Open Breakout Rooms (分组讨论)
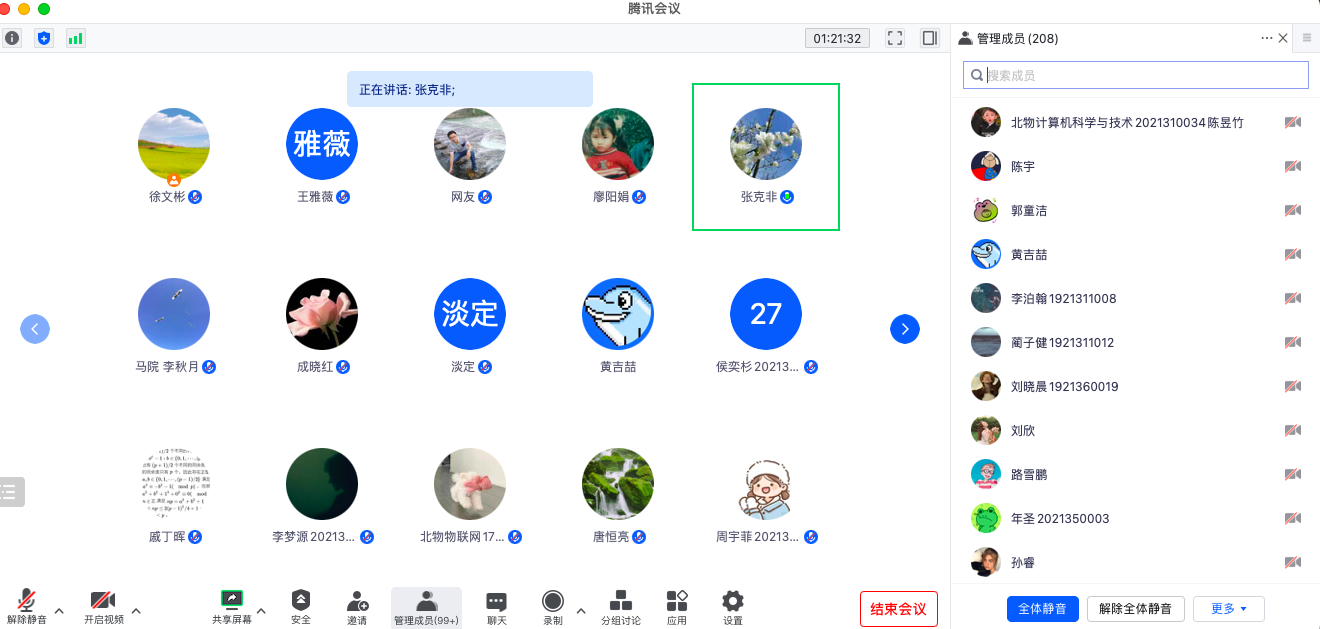Screen dimensions: 1320x629 pos(620,606)
